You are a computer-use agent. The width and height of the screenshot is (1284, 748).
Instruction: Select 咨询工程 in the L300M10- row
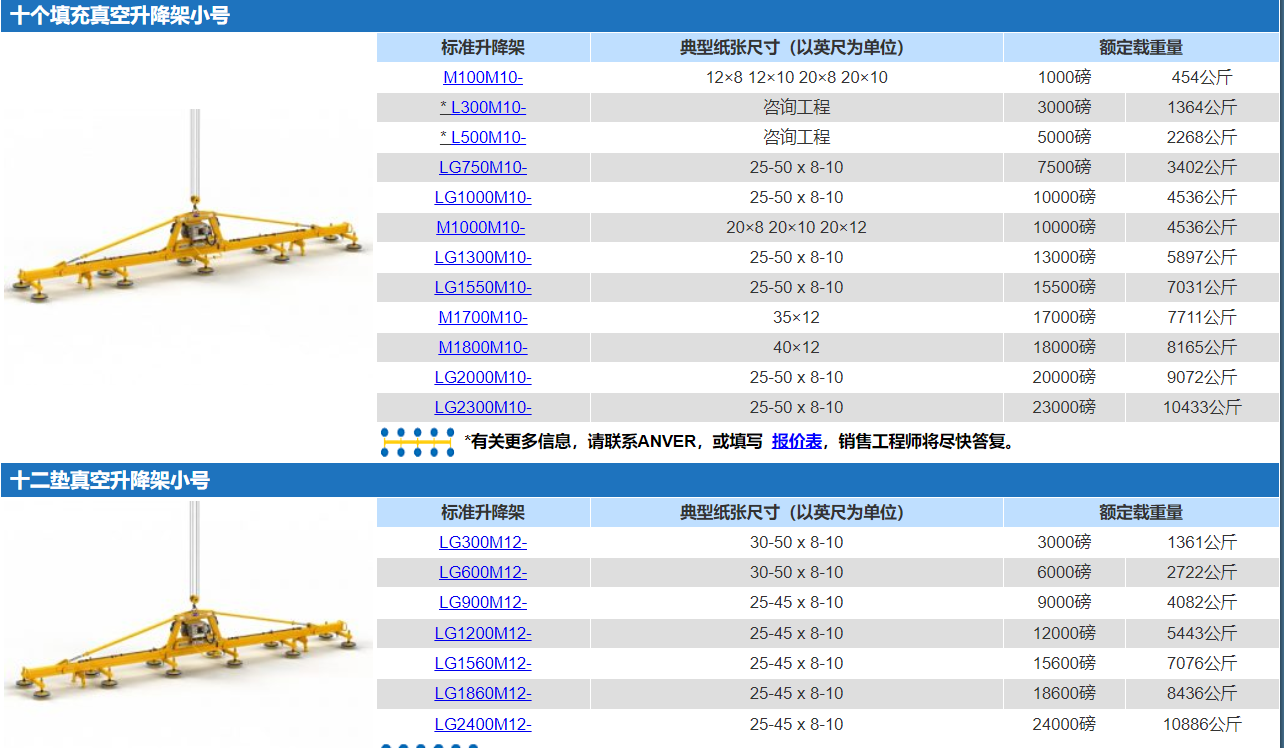[796, 107]
